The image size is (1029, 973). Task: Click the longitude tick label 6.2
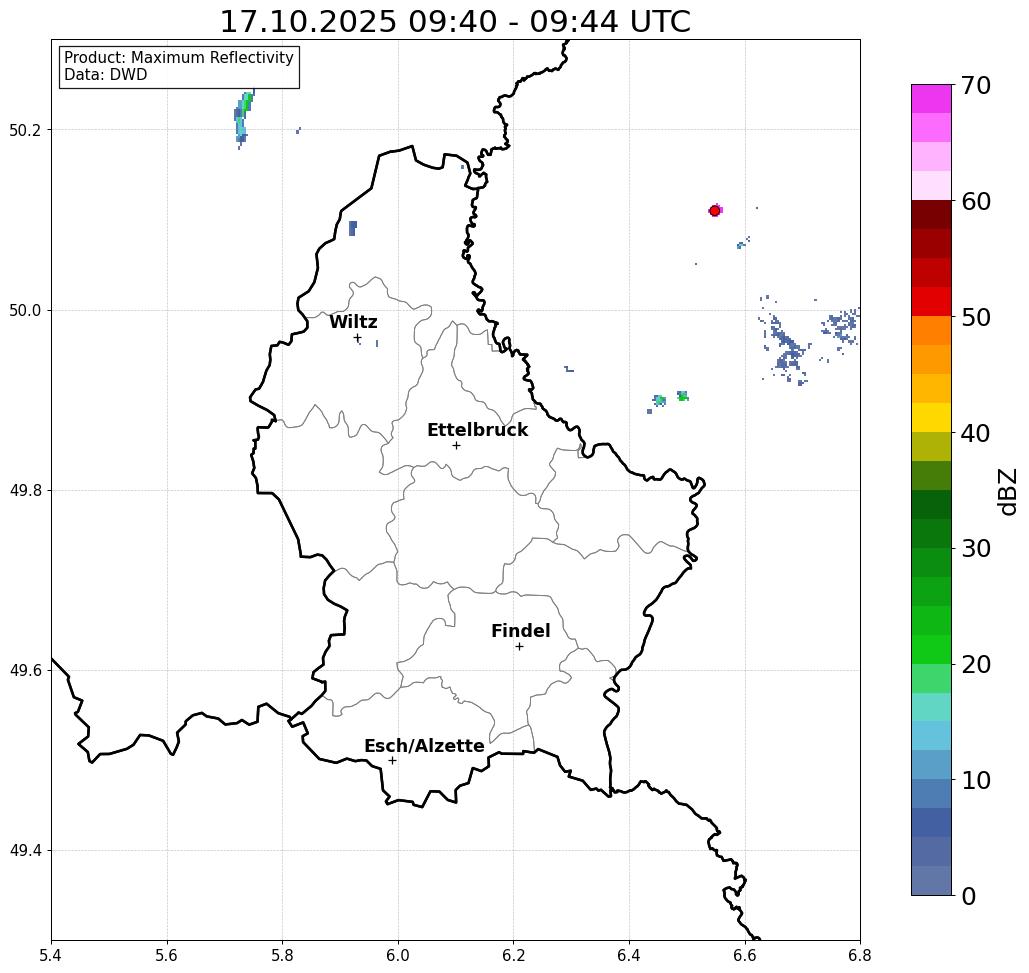514,955
